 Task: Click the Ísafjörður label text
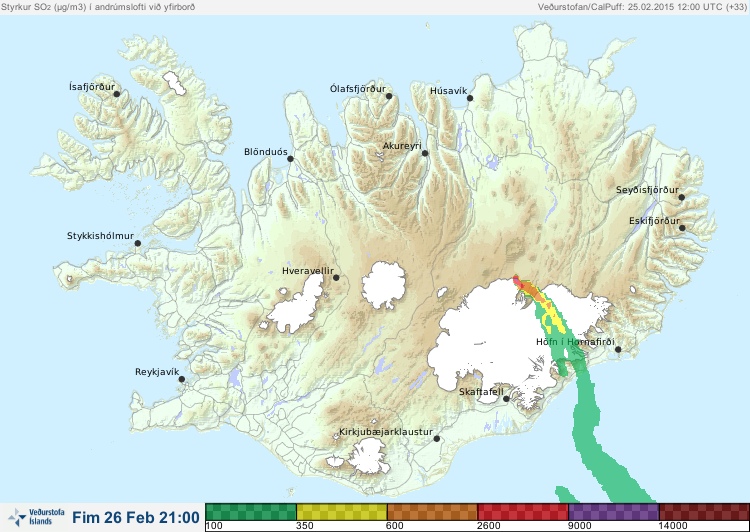pyautogui.click(x=92, y=87)
